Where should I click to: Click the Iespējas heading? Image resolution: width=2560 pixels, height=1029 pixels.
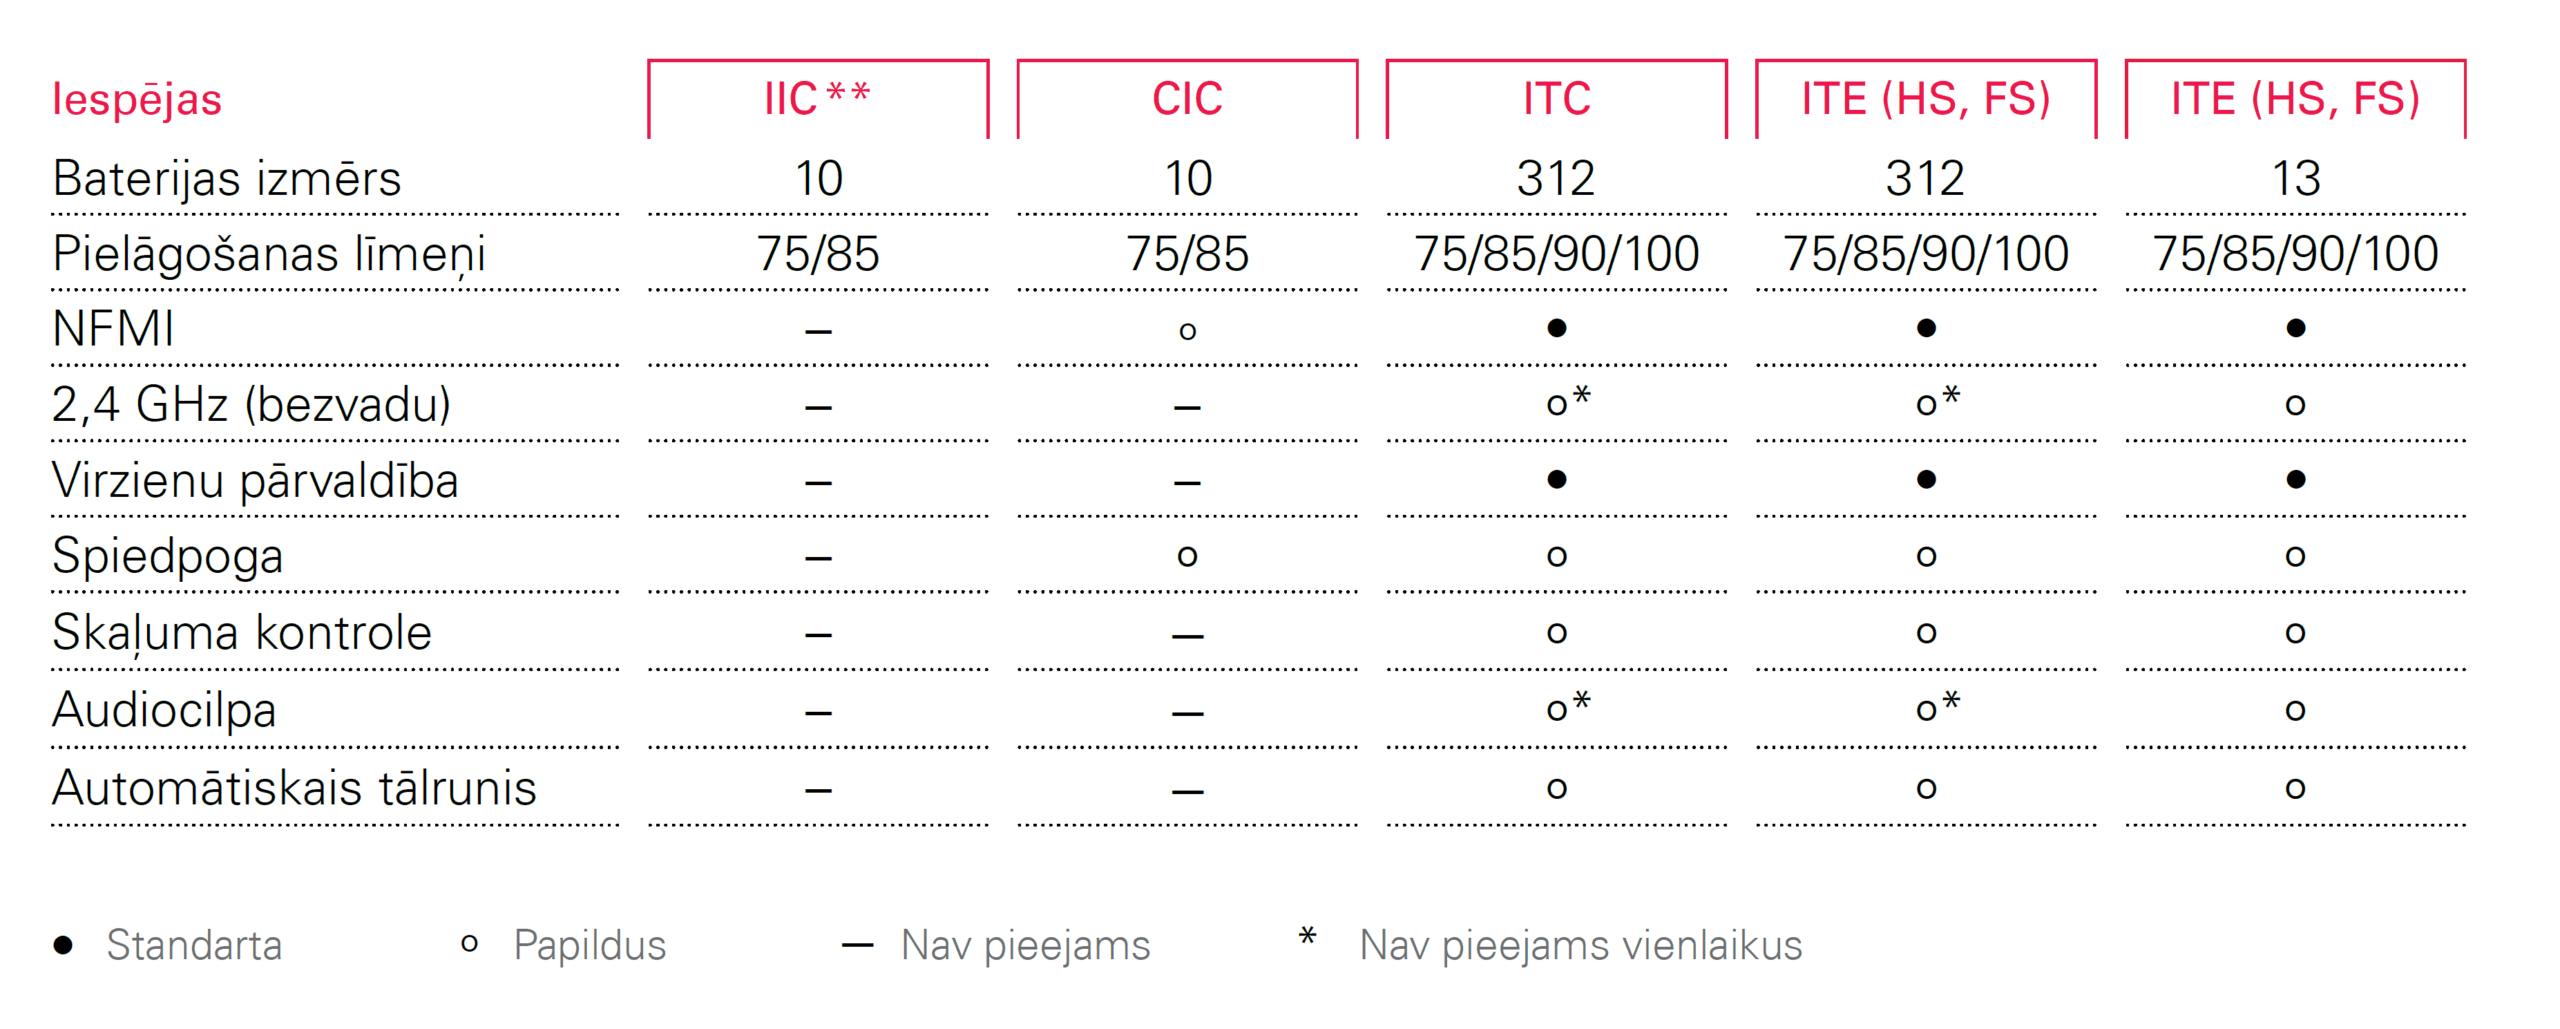(137, 99)
